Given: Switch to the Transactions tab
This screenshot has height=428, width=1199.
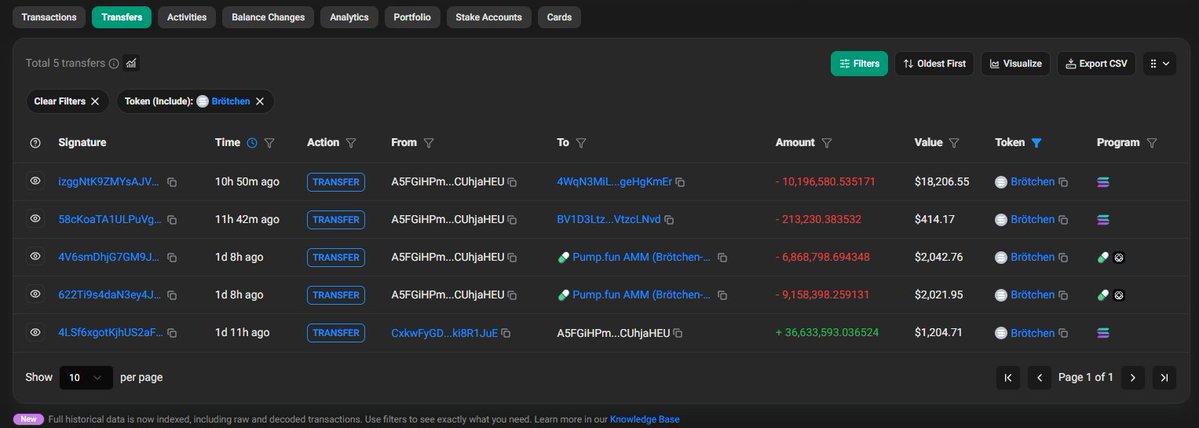Looking at the screenshot, I should (x=49, y=17).
